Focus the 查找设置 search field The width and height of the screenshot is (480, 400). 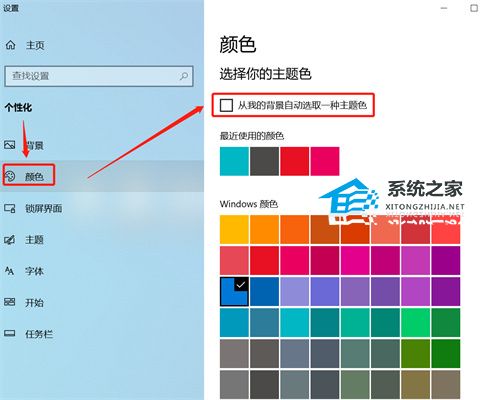[99, 76]
